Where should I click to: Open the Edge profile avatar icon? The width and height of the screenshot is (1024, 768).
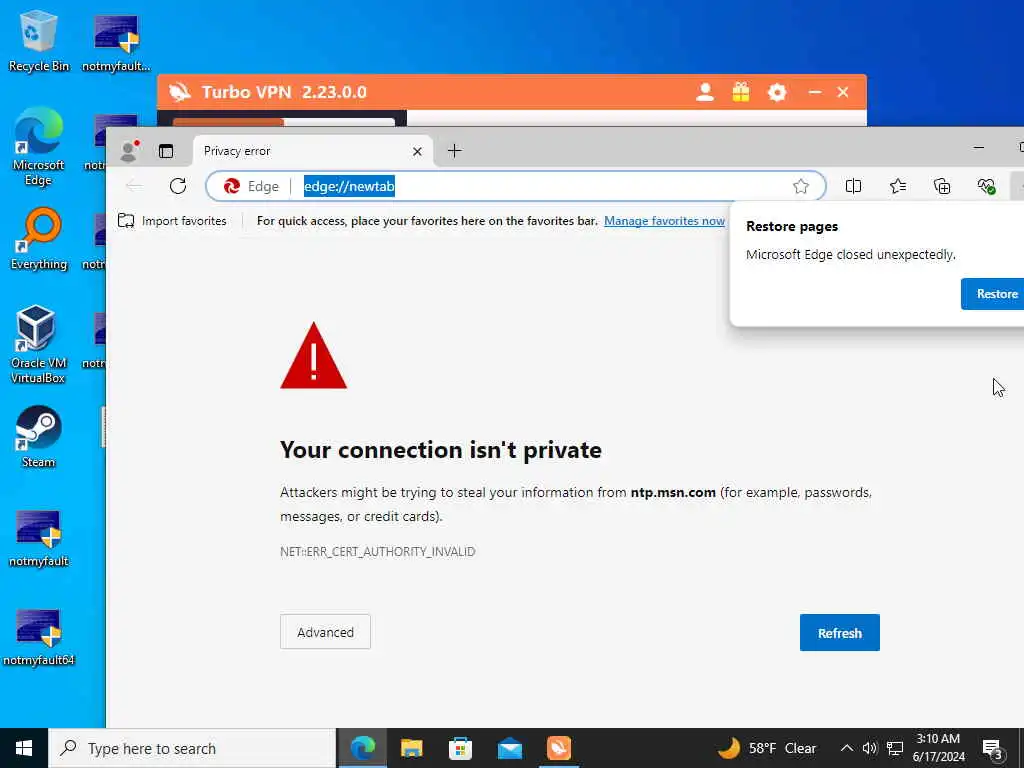[130, 151]
